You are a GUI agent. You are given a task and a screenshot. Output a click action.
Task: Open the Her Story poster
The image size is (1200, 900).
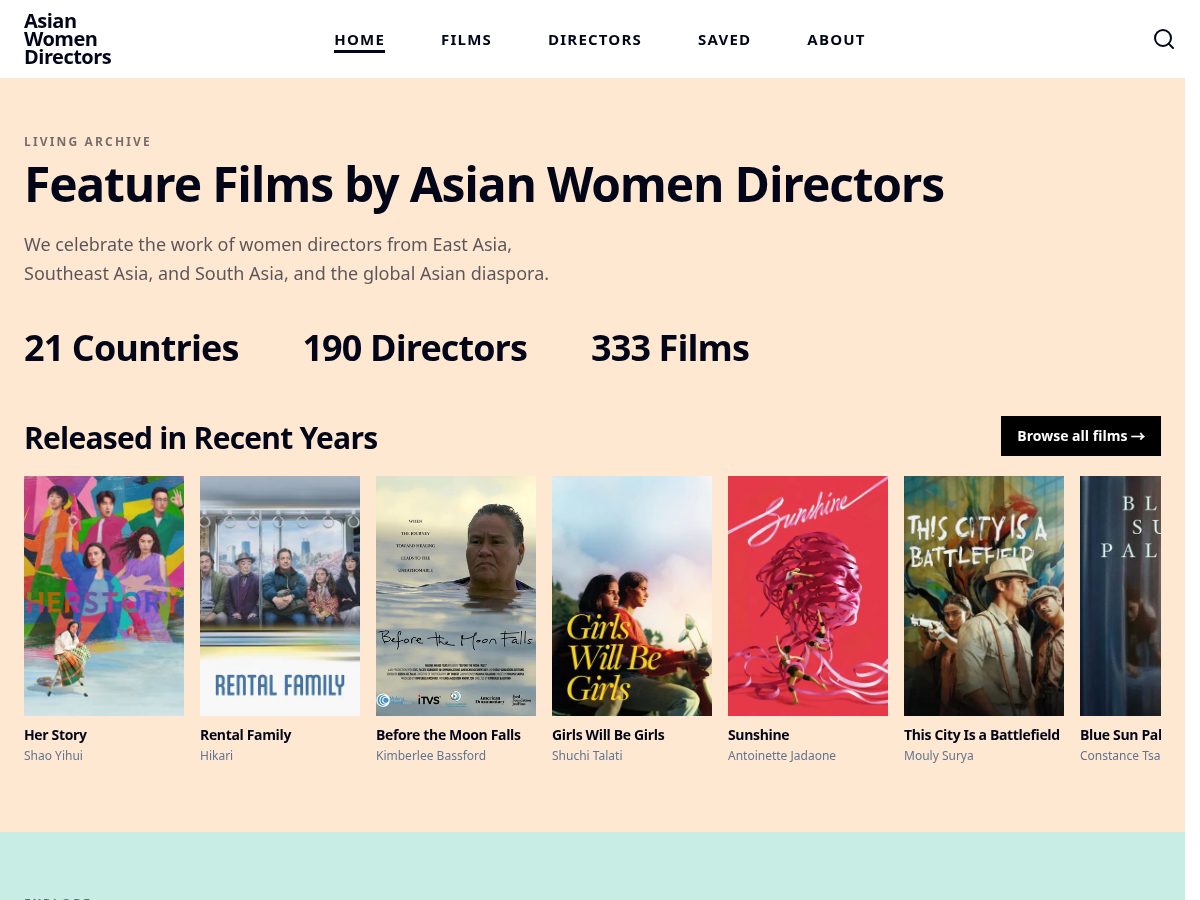[x=104, y=596]
